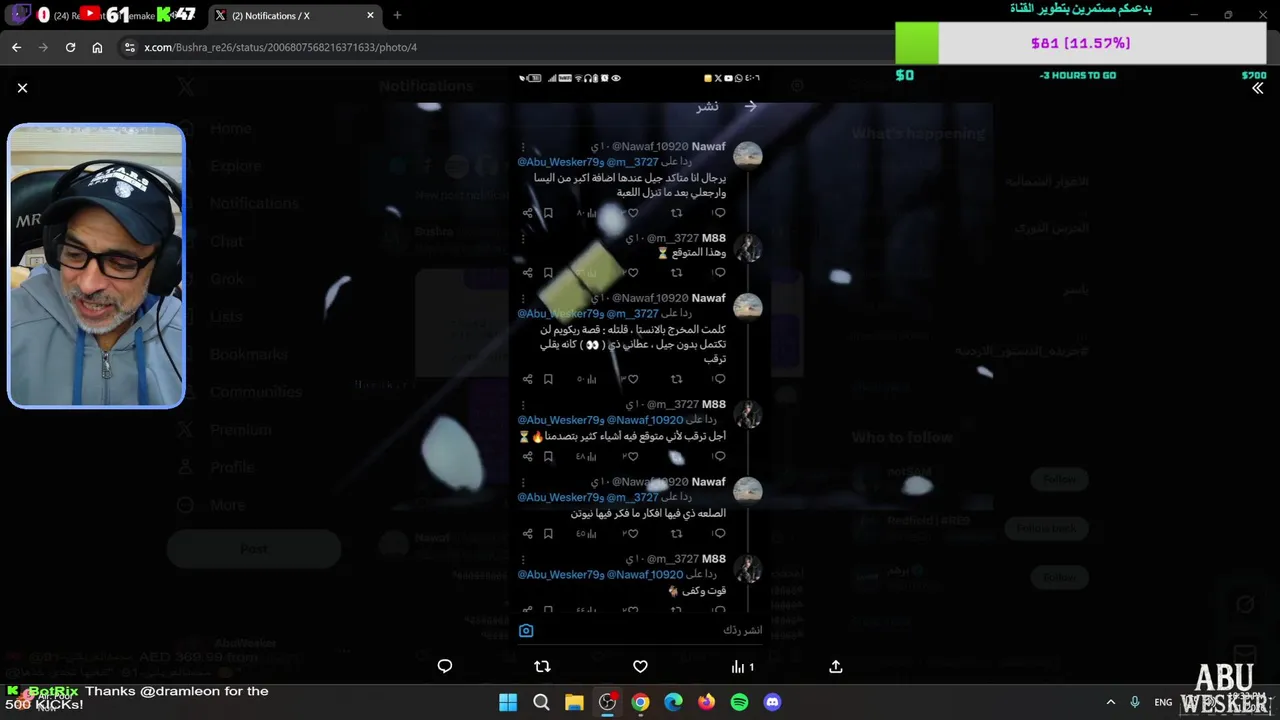Click the microphone icon in system tray

coord(1135,702)
